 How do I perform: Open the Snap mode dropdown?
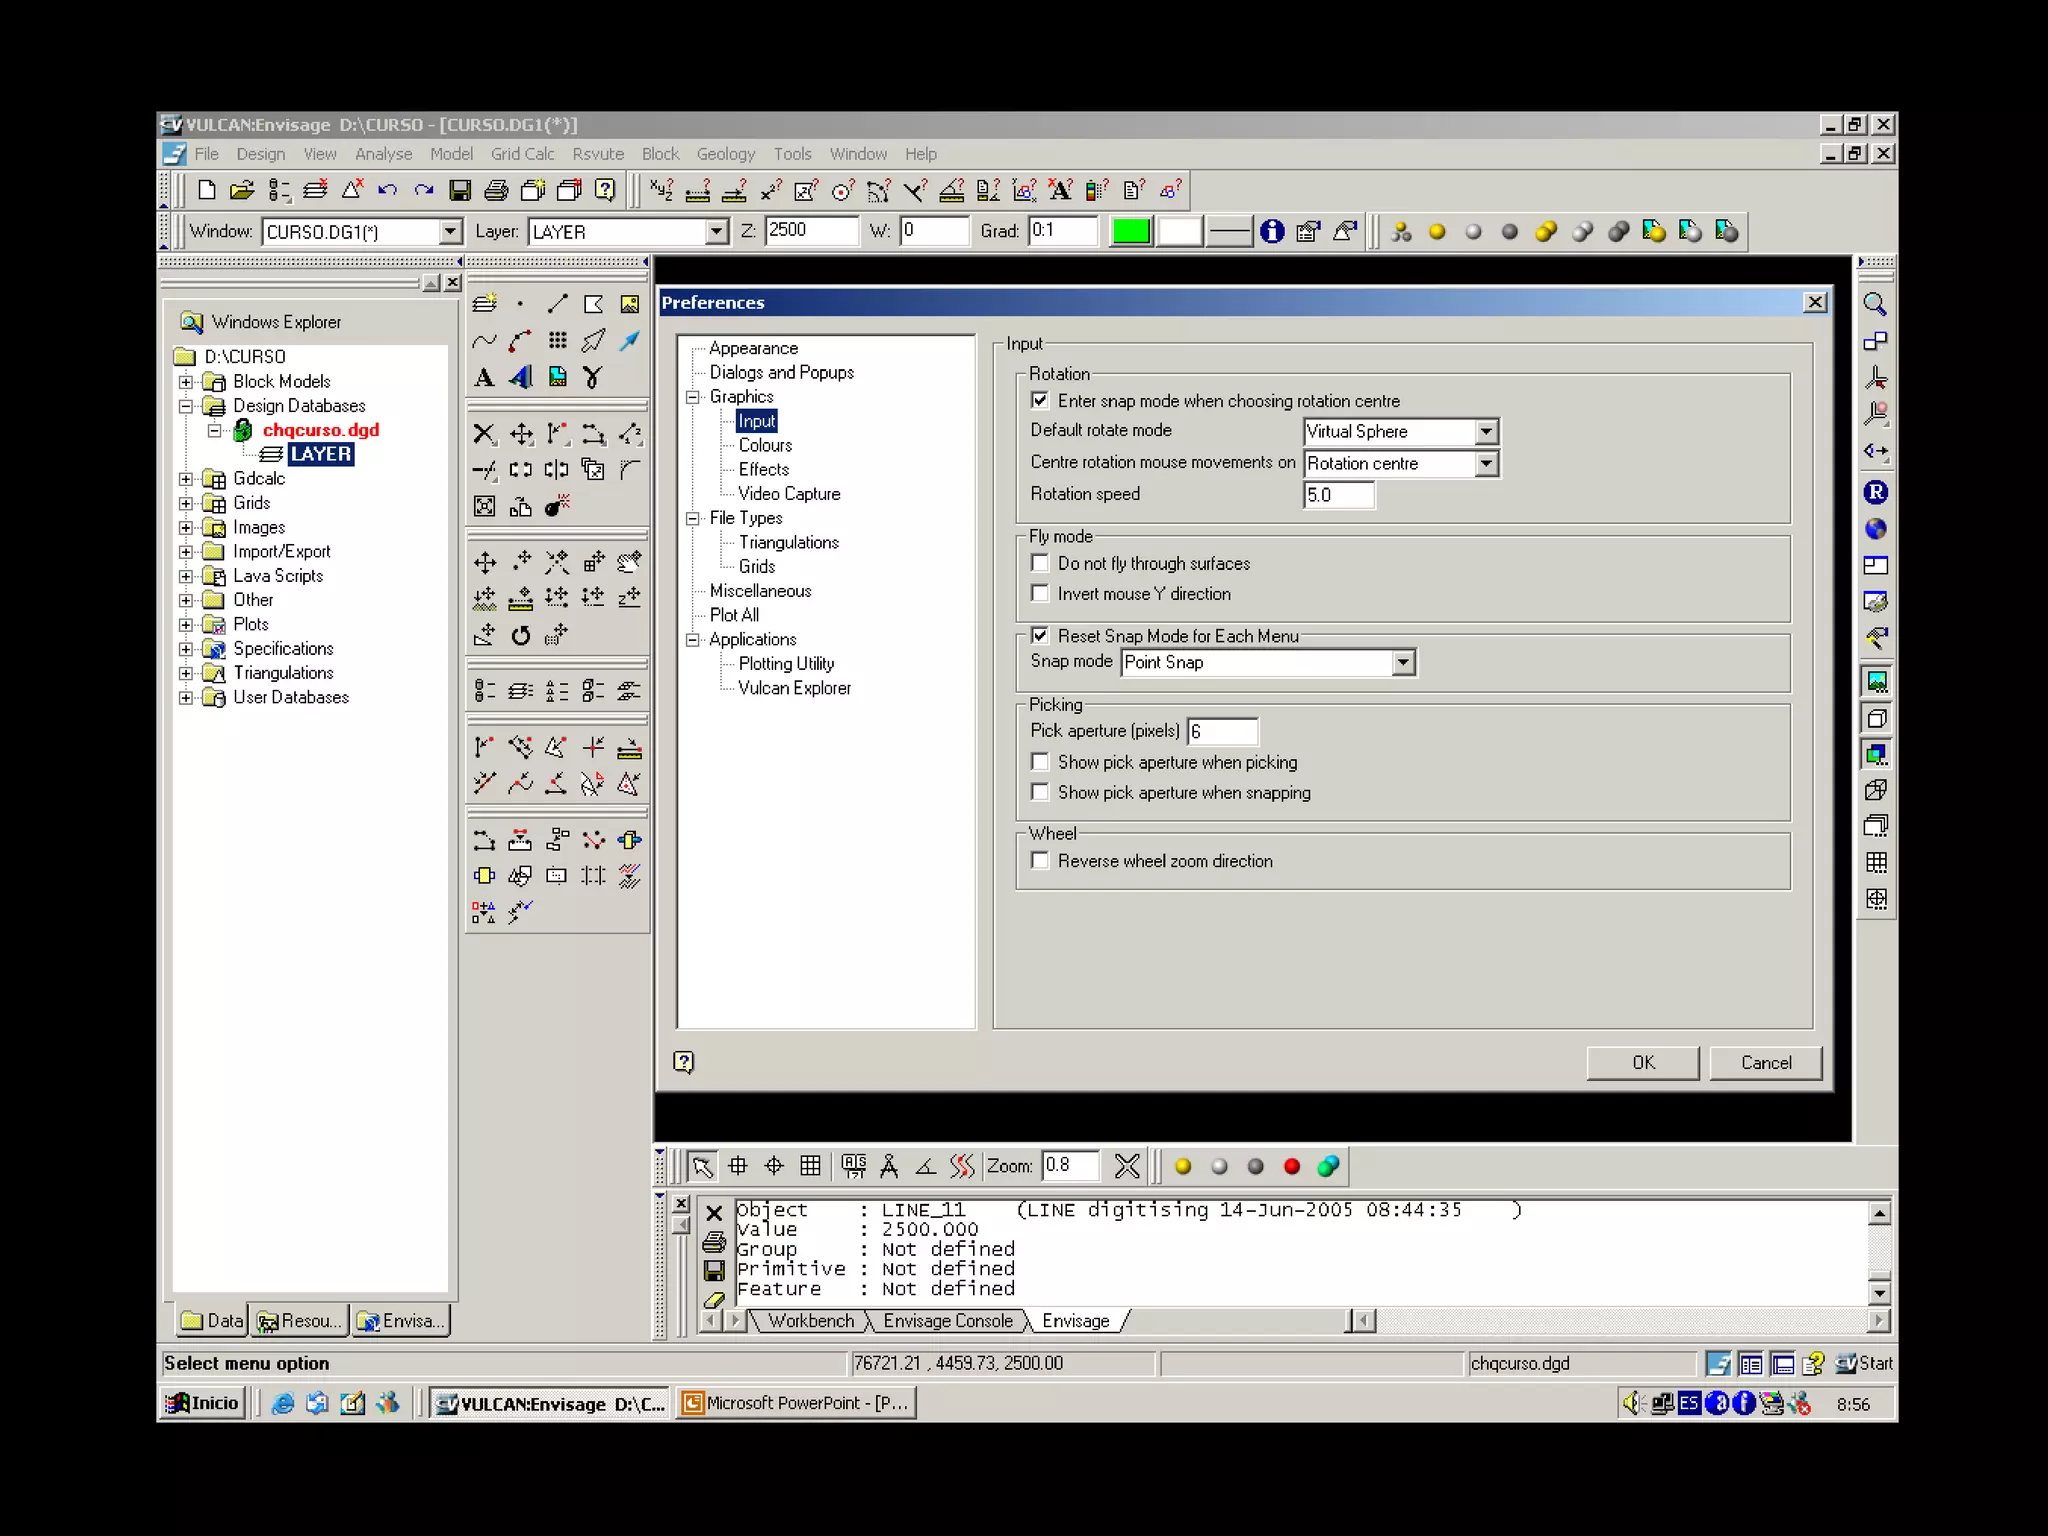pos(1403,663)
